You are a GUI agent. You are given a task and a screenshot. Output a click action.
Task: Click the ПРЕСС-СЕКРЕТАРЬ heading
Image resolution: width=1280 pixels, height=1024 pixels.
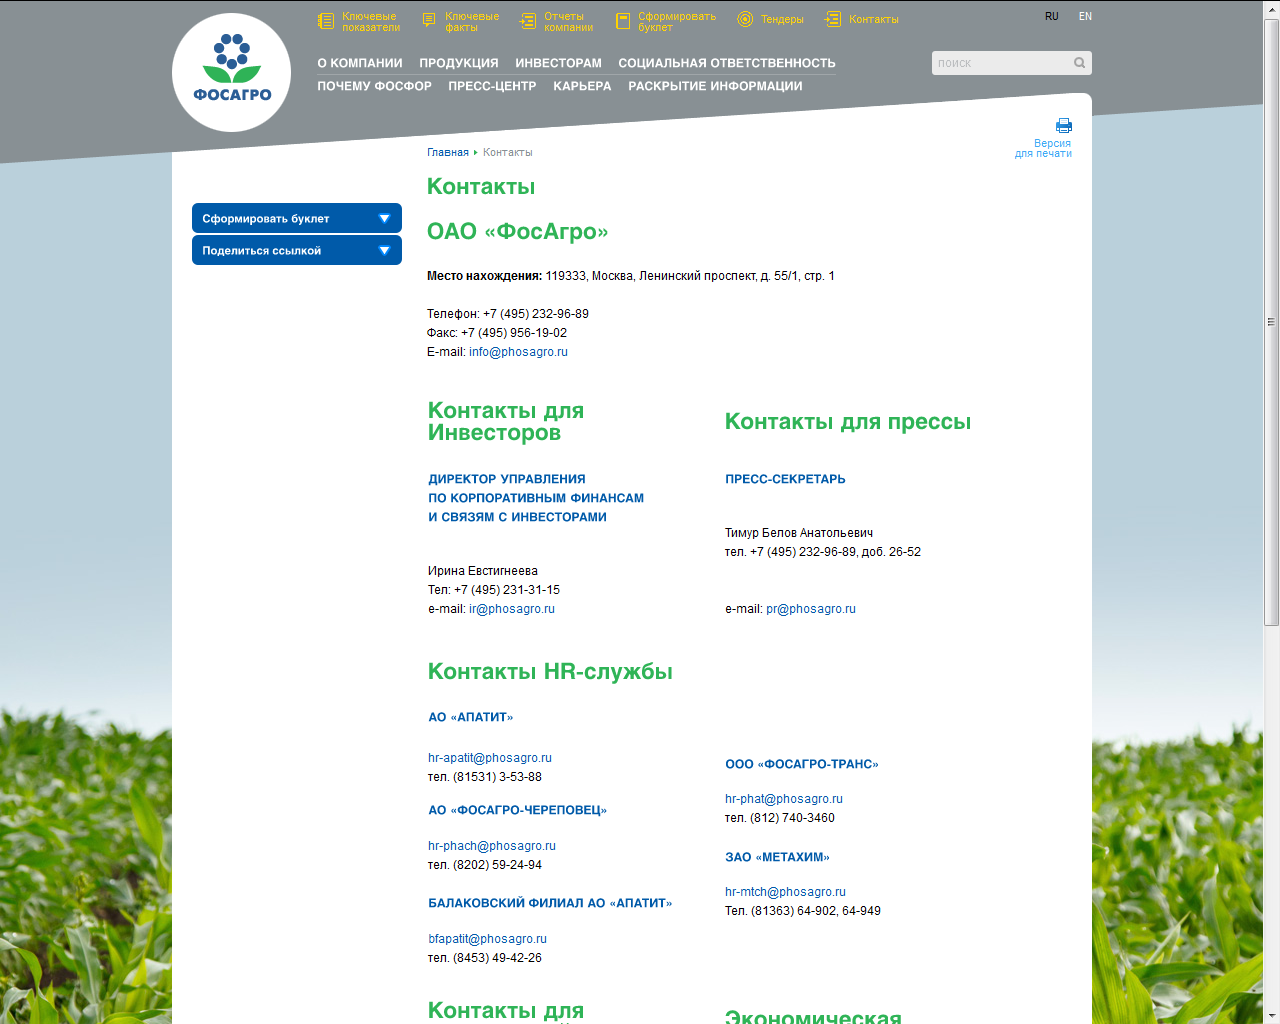tap(785, 479)
